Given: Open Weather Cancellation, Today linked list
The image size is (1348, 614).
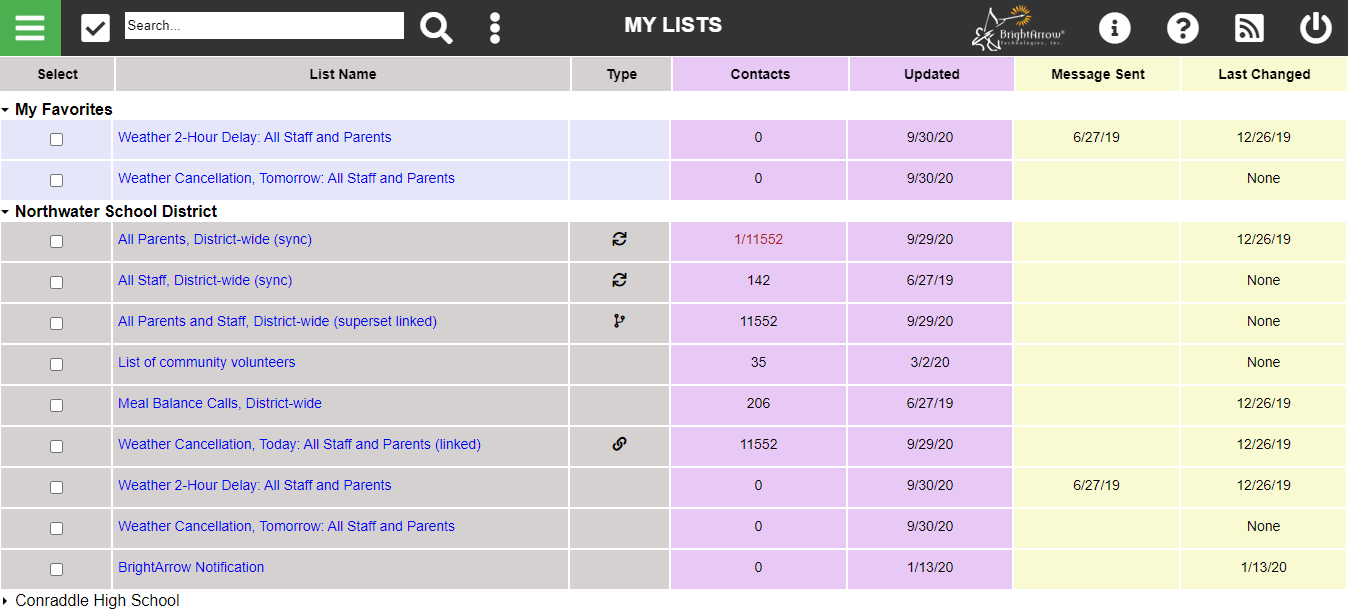Looking at the screenshot, I should (299, 444).
